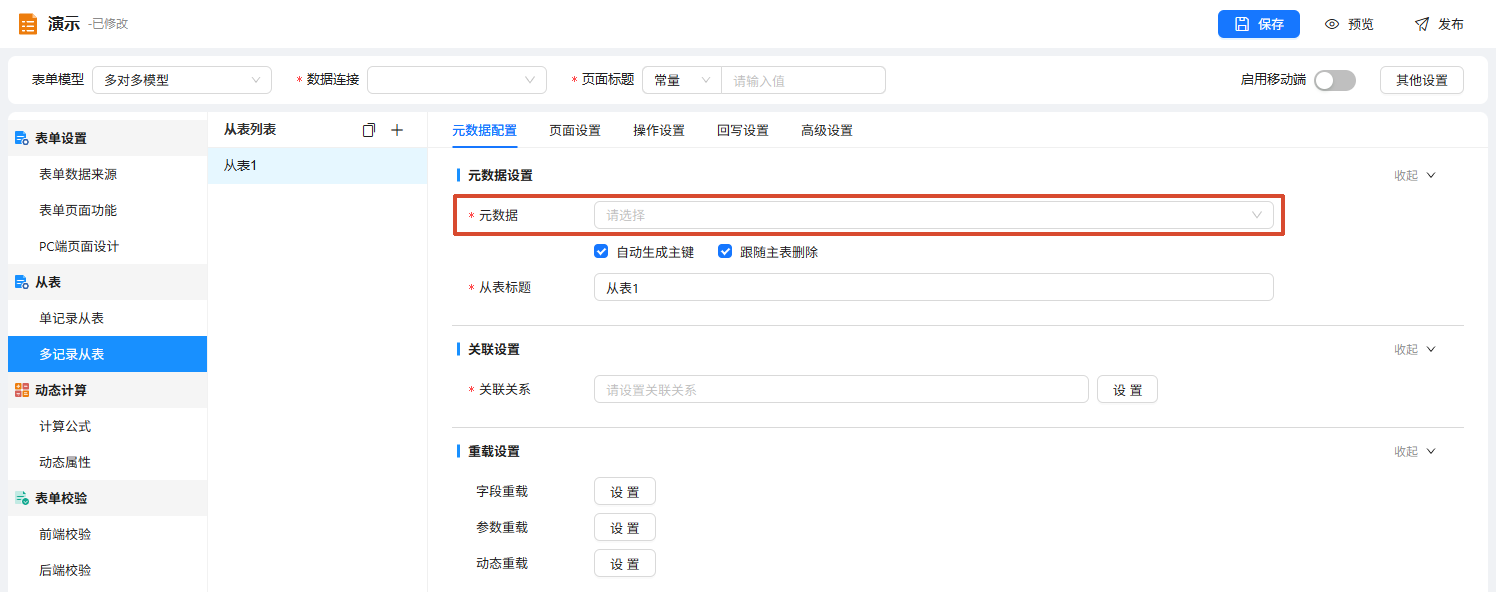Viewport: 1496px width, 592px height.
Task: Open the 元数据 select dropdown
Action: pyautogui.click(x=934, y=215)
